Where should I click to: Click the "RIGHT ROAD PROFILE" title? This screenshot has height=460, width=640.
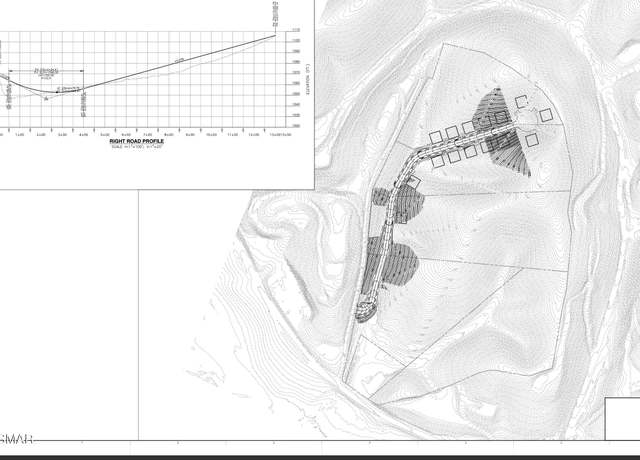click(137, 141)
